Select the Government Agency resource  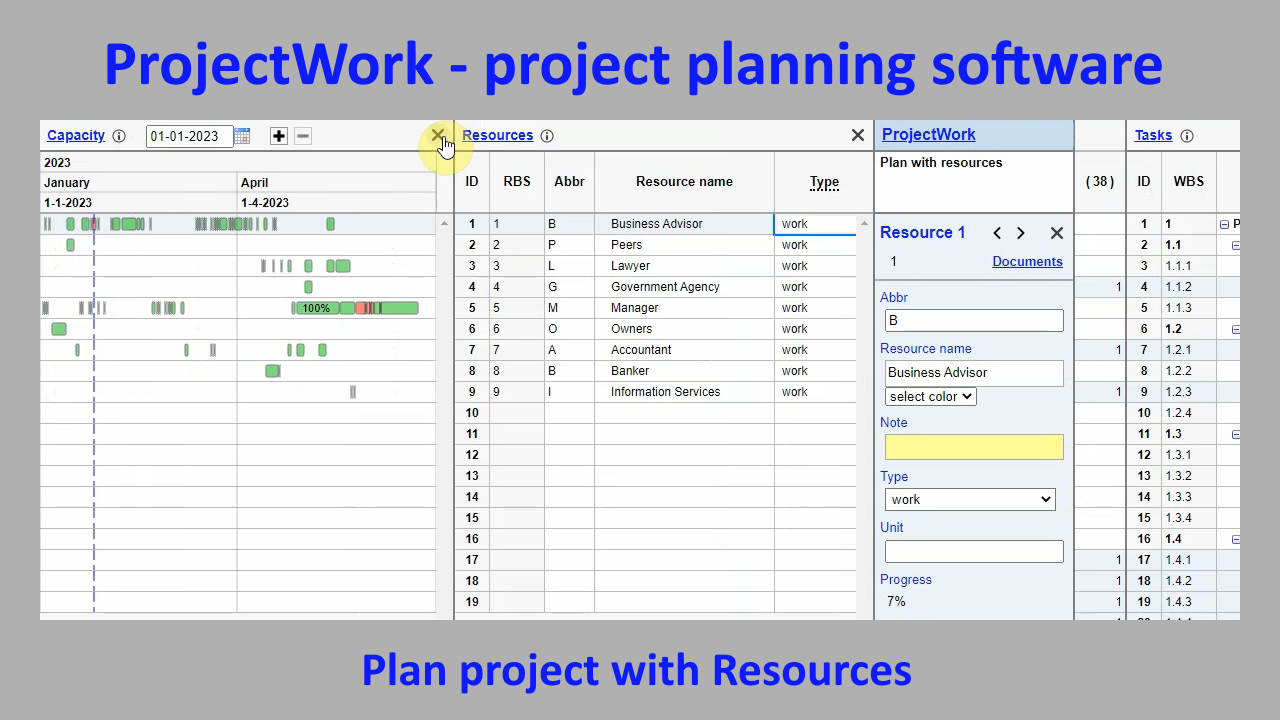[x=665, y=287]
